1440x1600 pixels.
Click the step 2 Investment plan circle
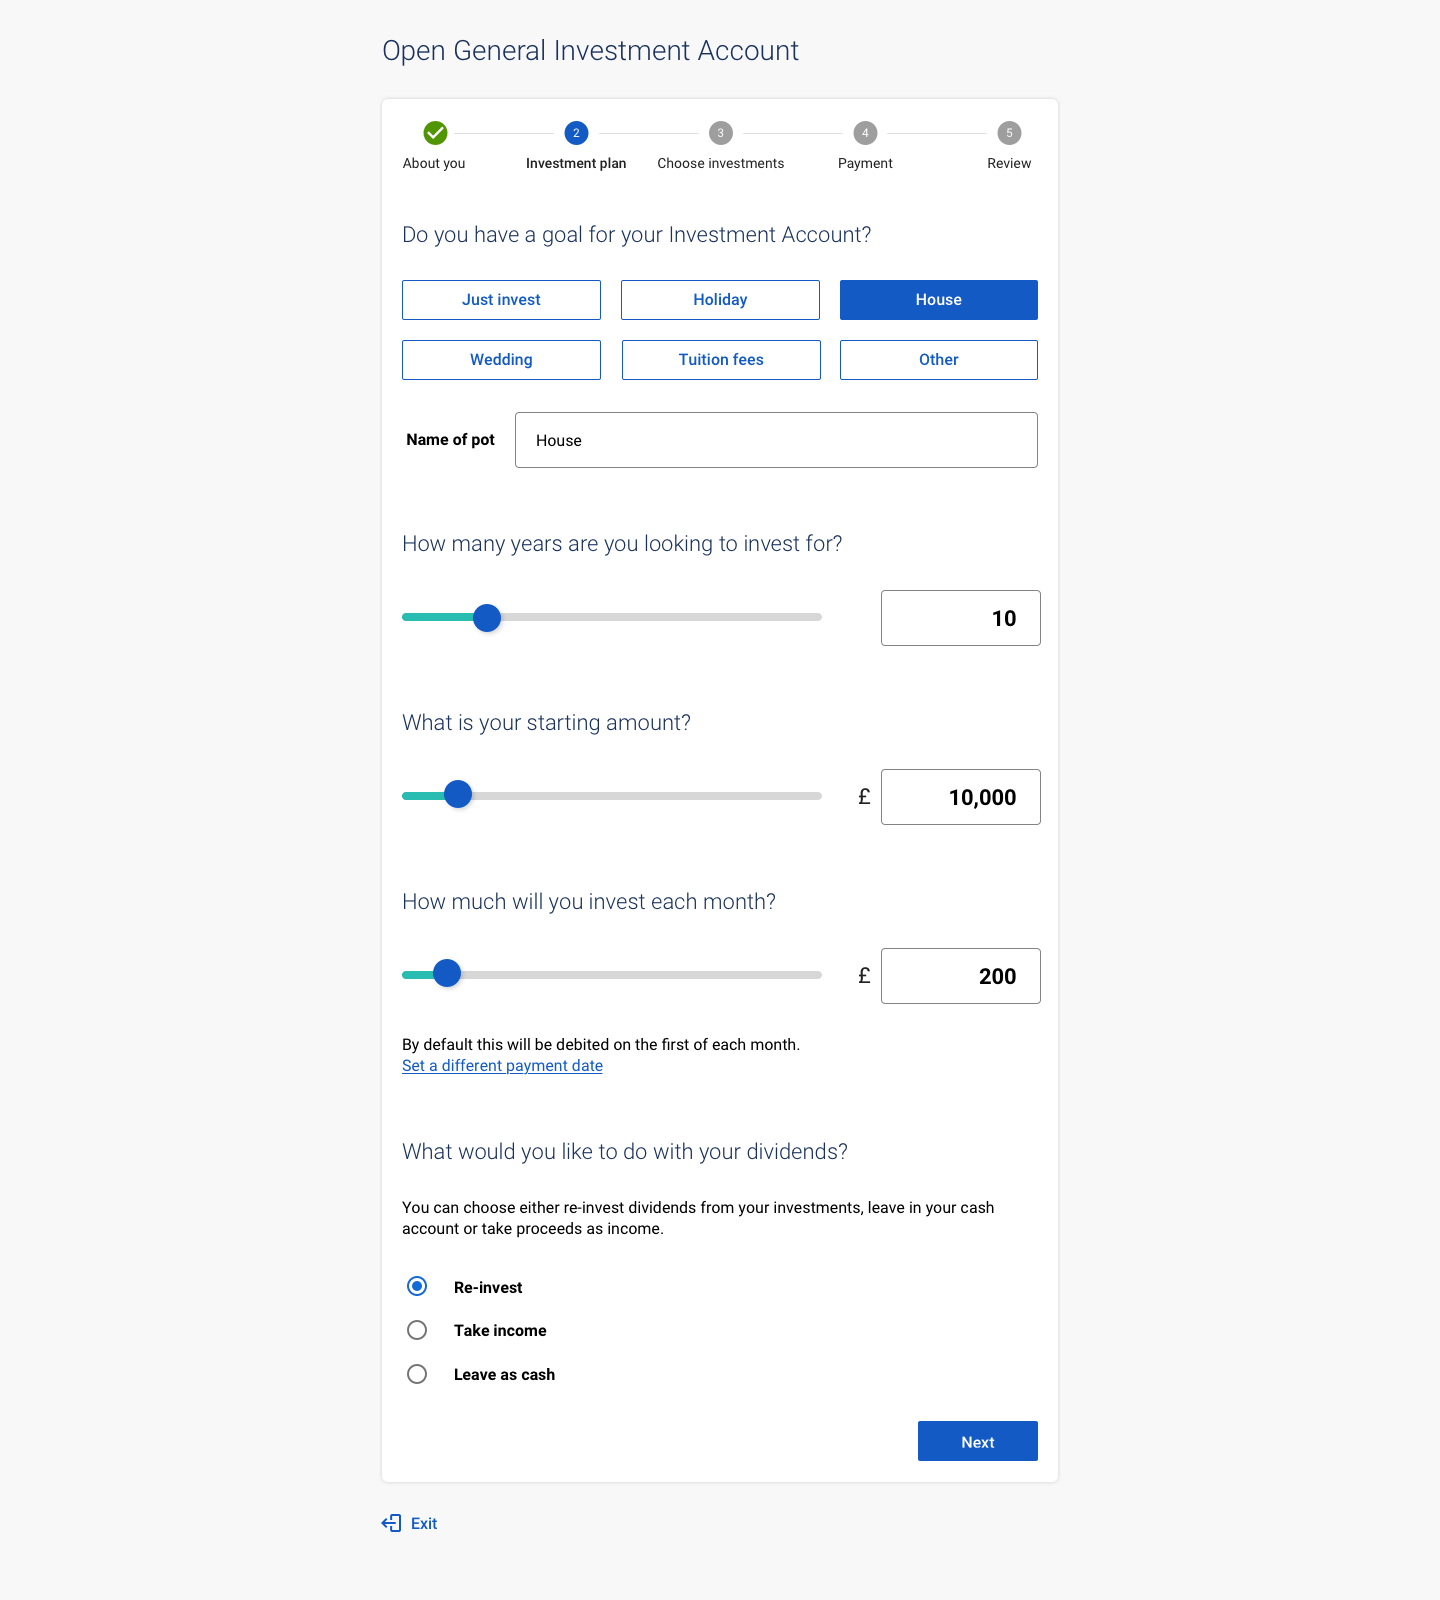(576, 133)
